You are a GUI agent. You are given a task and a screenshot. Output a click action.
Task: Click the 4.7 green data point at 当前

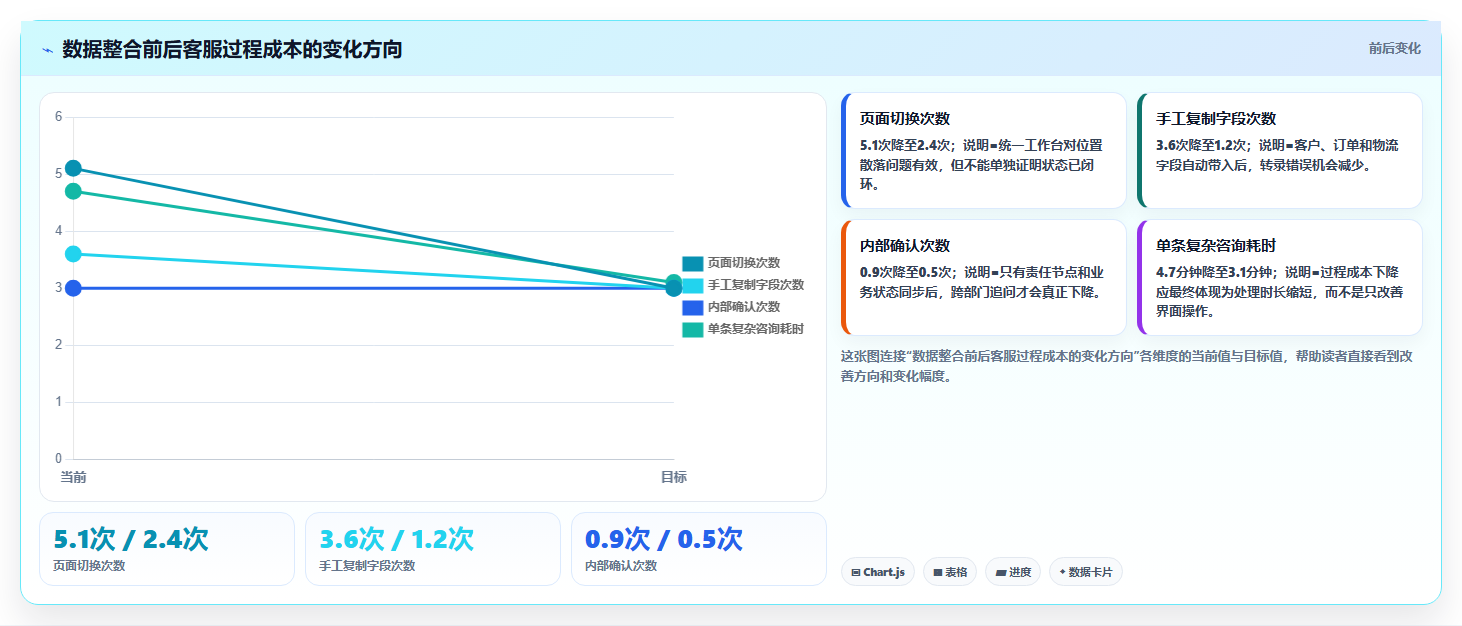73,191
